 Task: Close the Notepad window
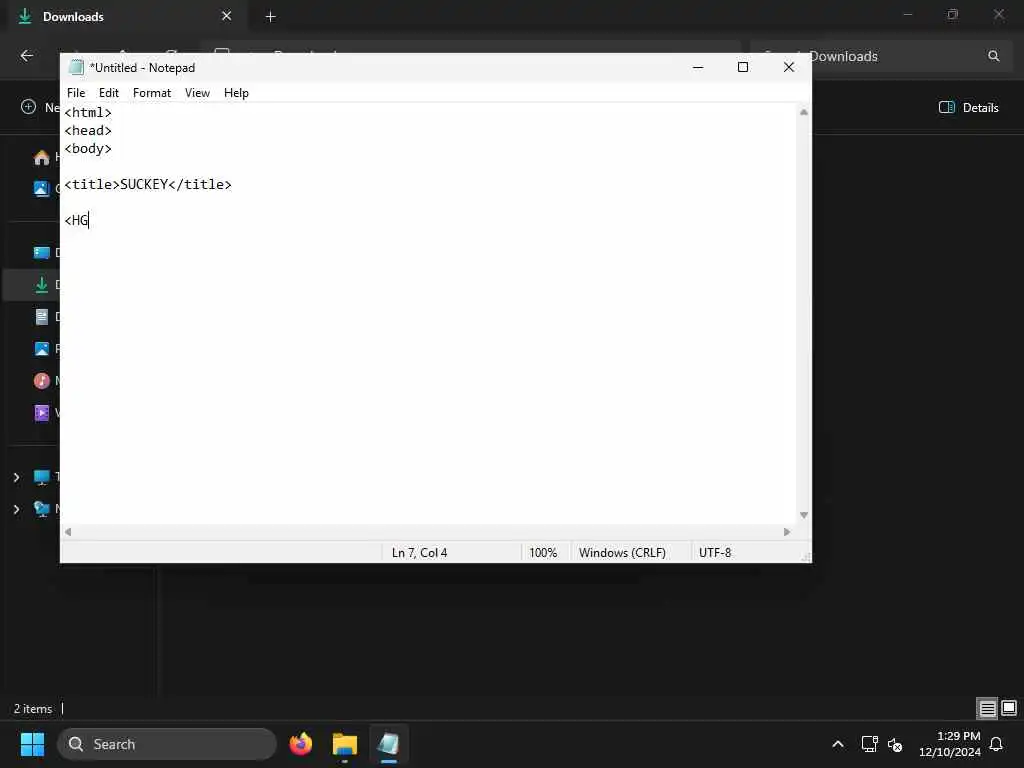pos(788,67)
